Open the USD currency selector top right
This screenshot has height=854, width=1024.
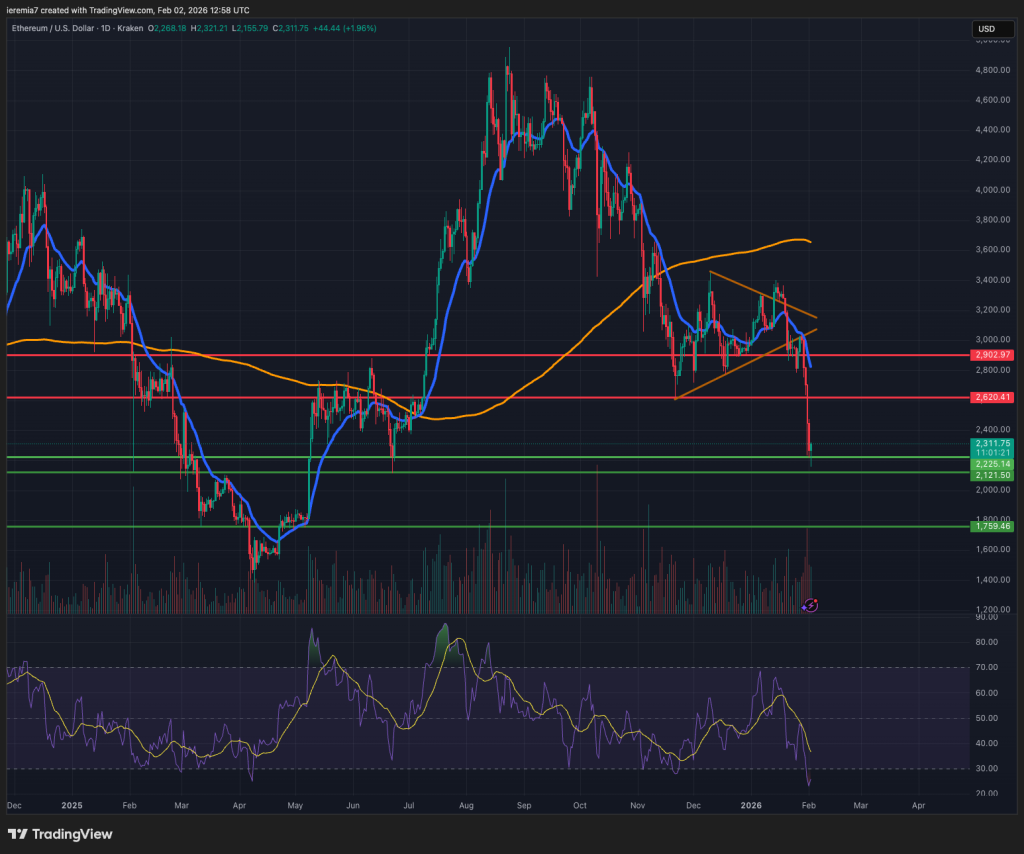(x=991, y=29)
